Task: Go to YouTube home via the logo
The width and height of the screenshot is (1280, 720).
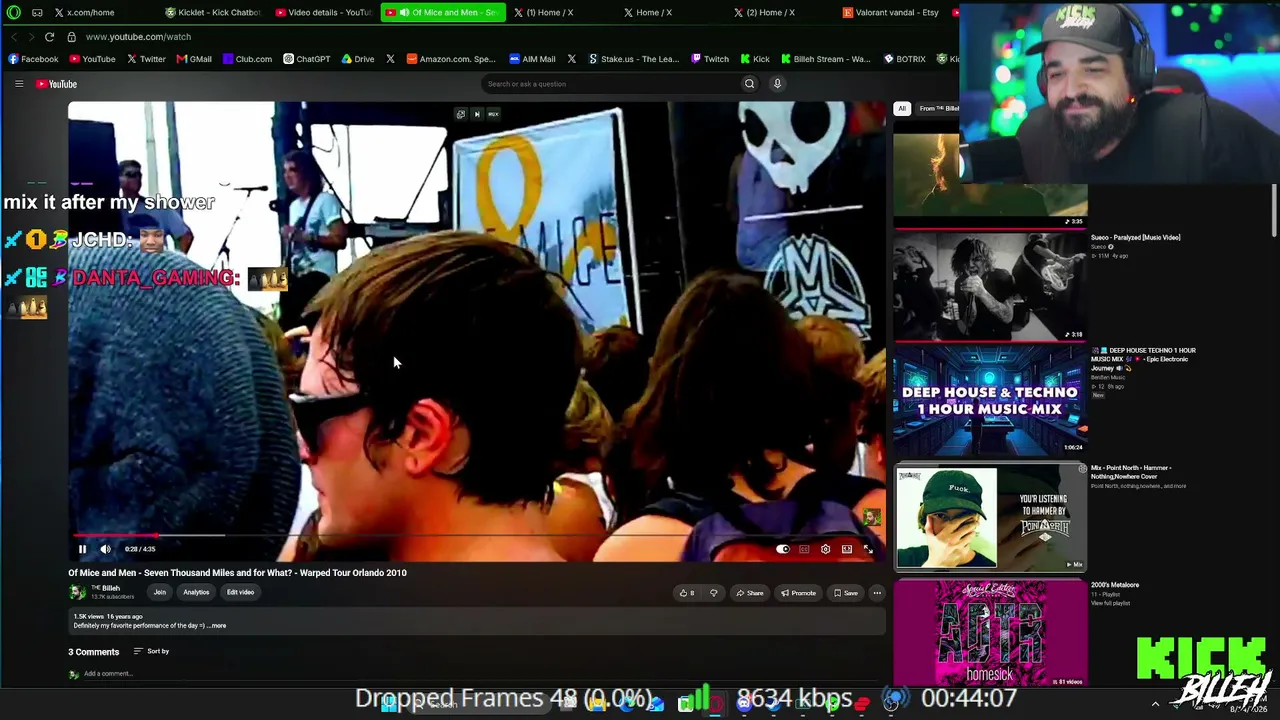Action: 56,84
